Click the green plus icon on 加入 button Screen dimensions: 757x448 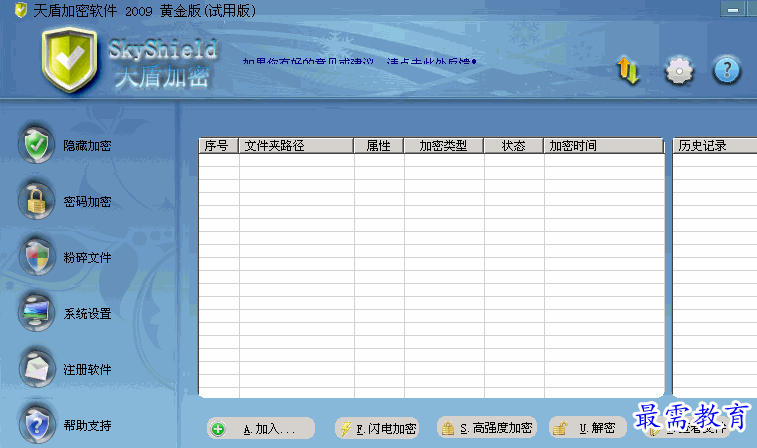[218, 429]
